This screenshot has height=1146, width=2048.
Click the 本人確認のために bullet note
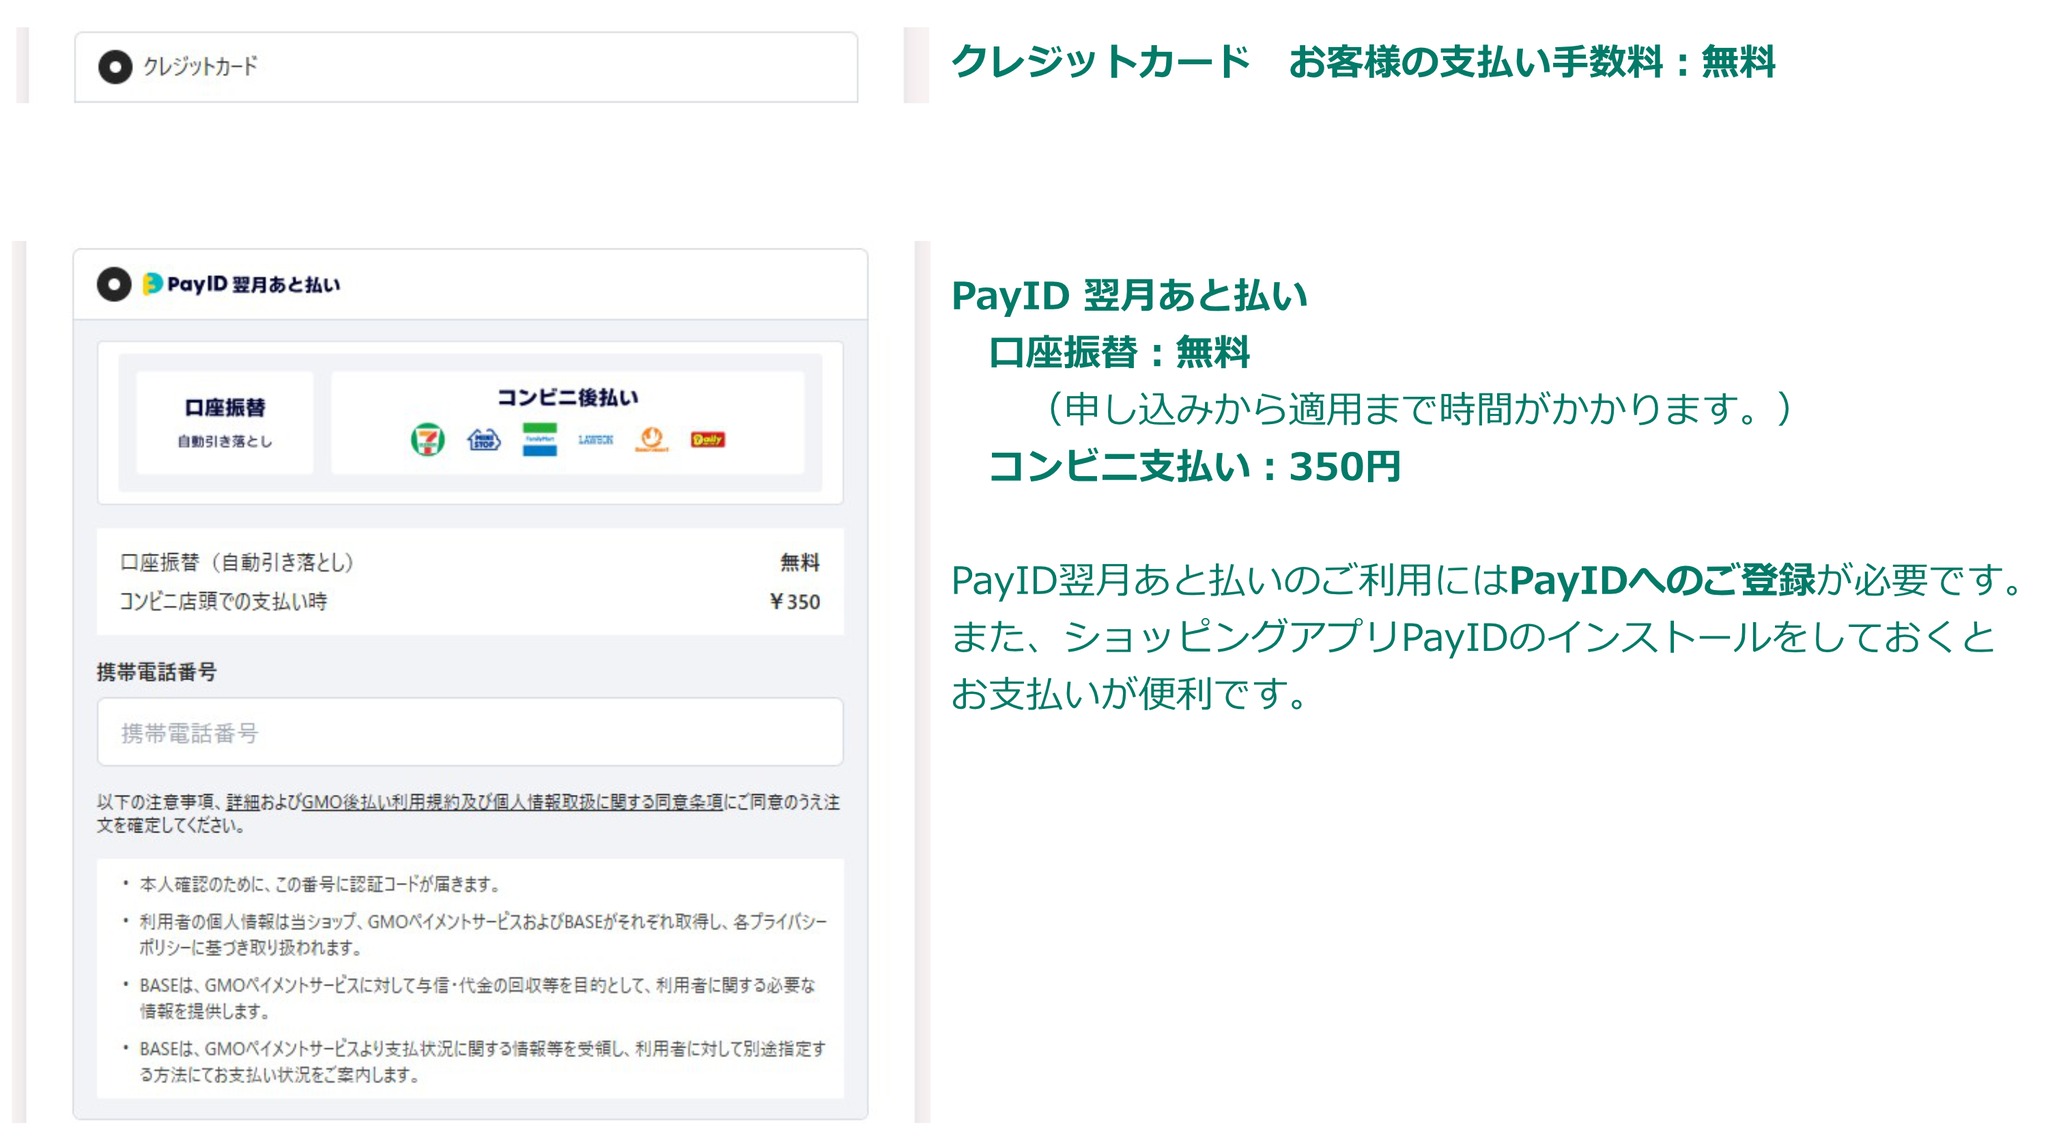[319, 884]
